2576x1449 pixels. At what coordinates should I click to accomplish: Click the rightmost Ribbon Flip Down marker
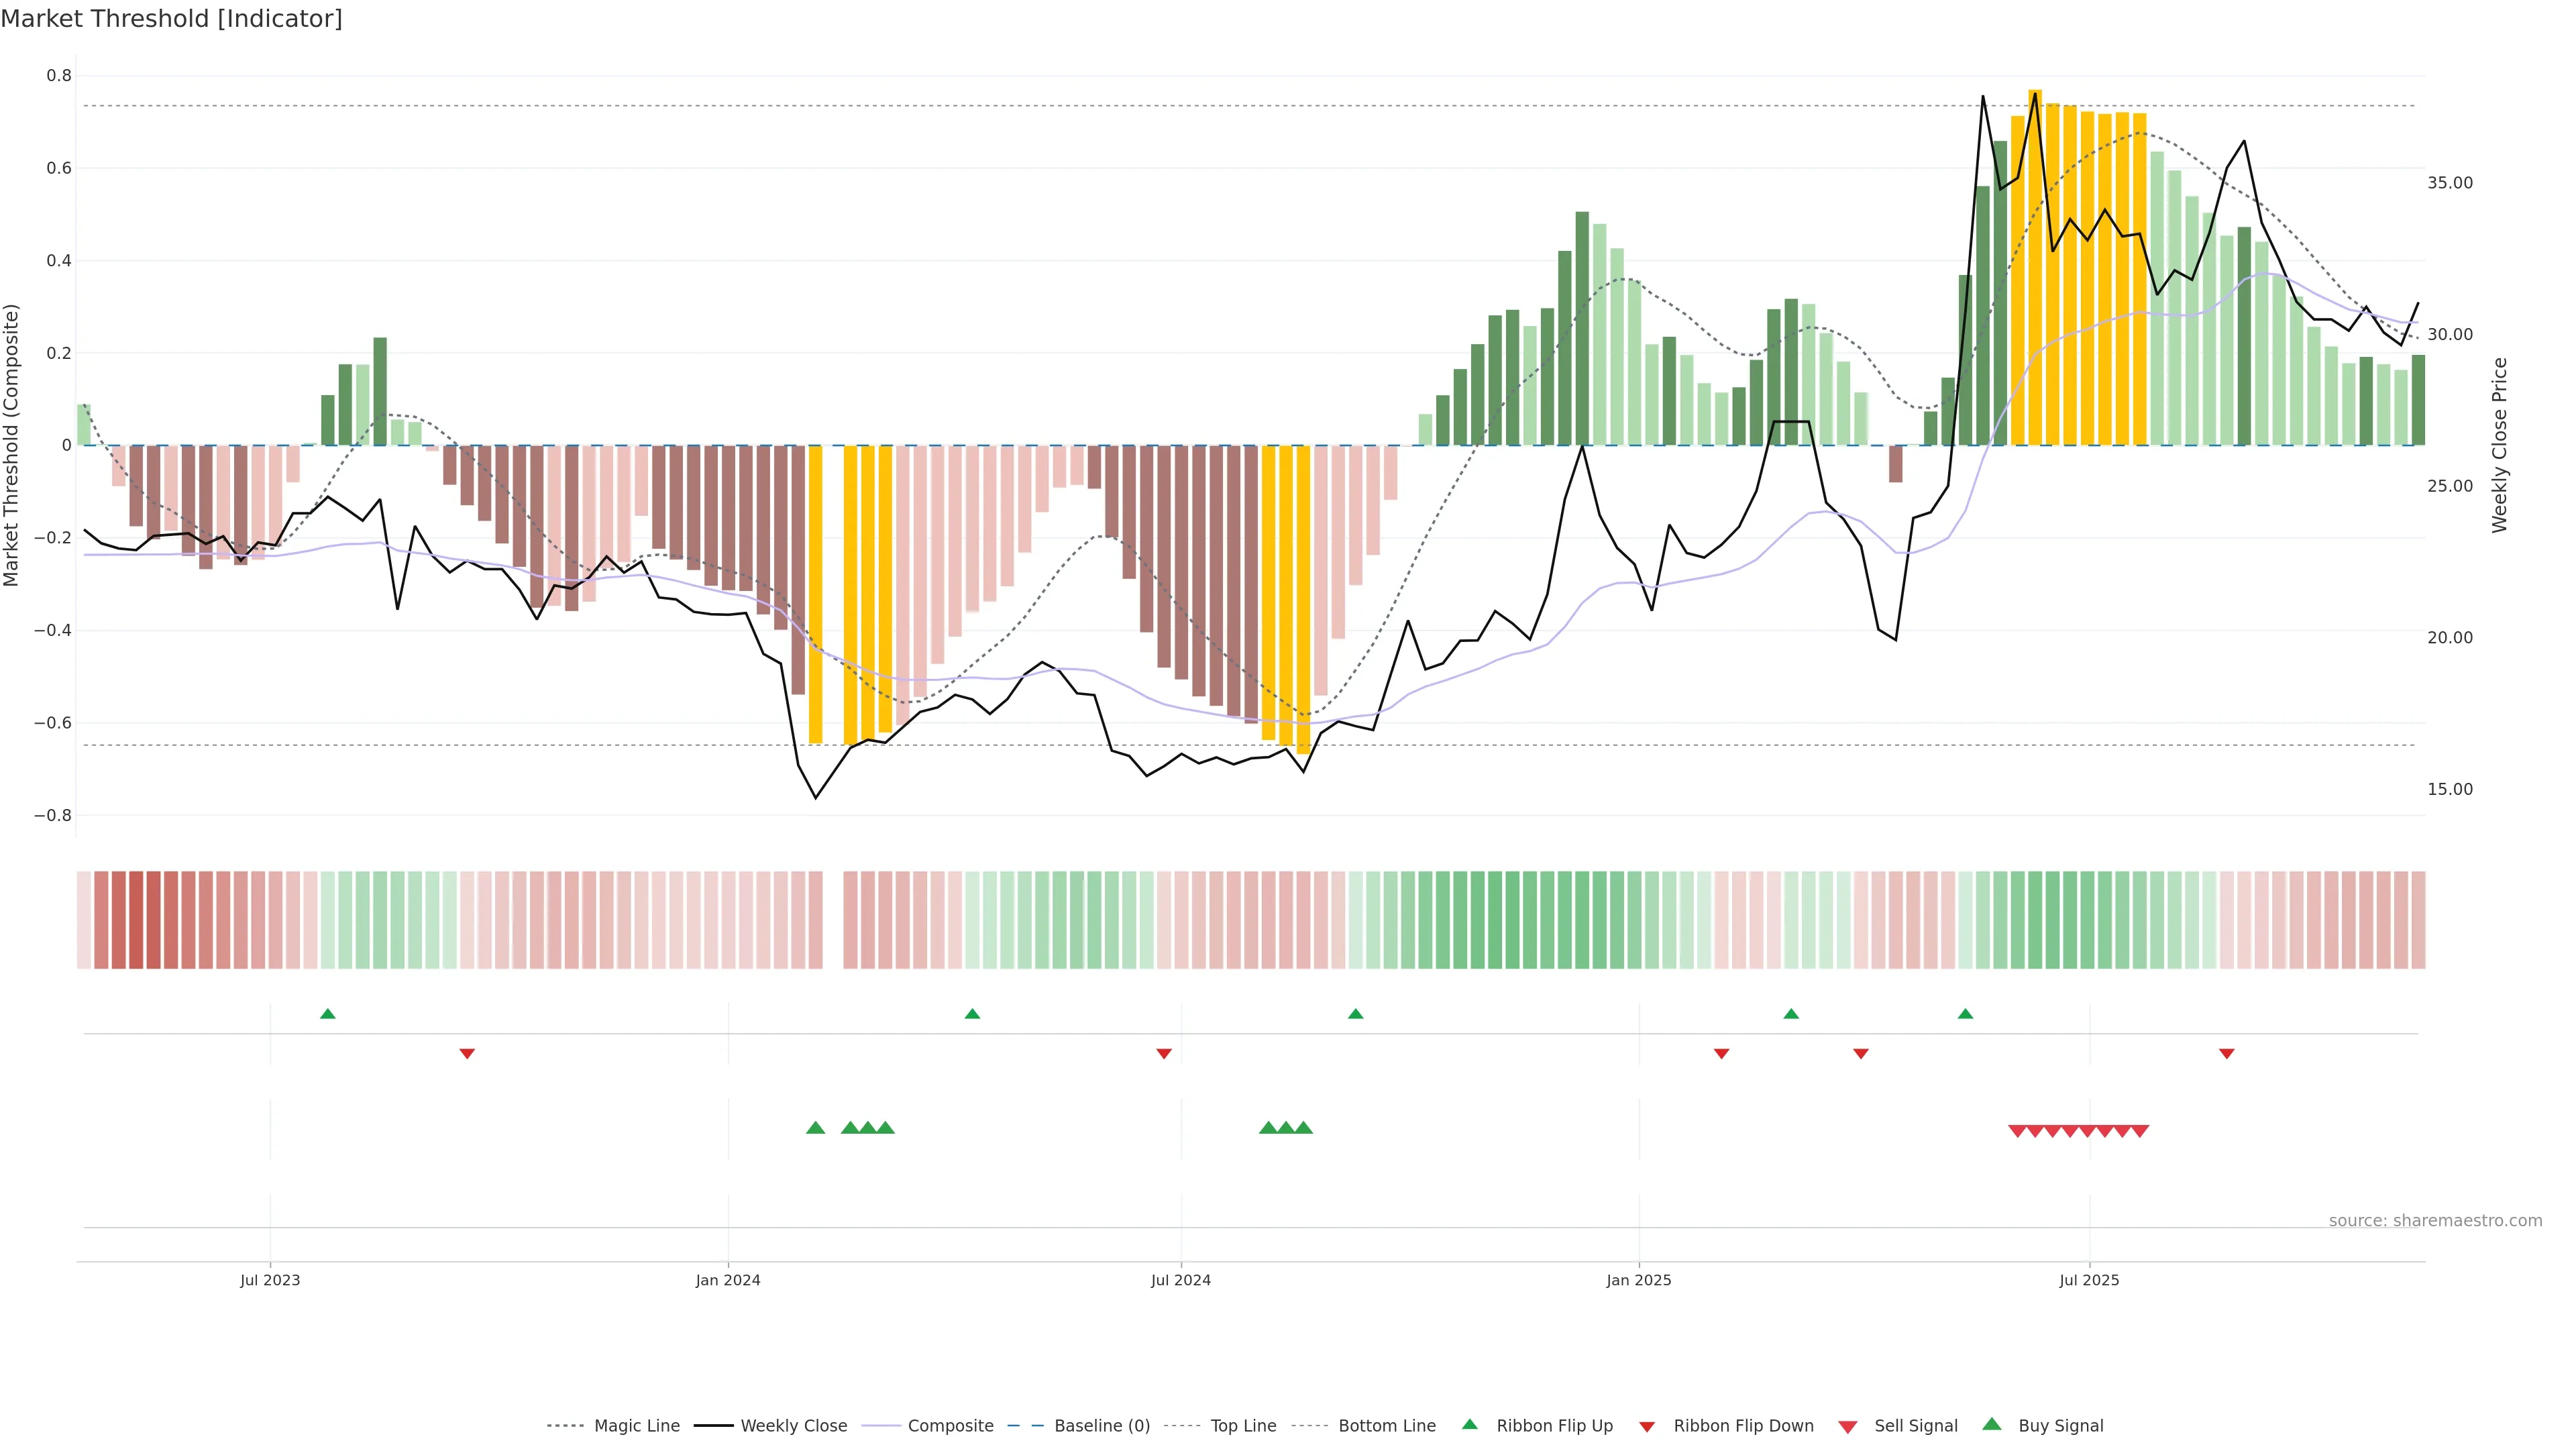click(2226, 1053)
